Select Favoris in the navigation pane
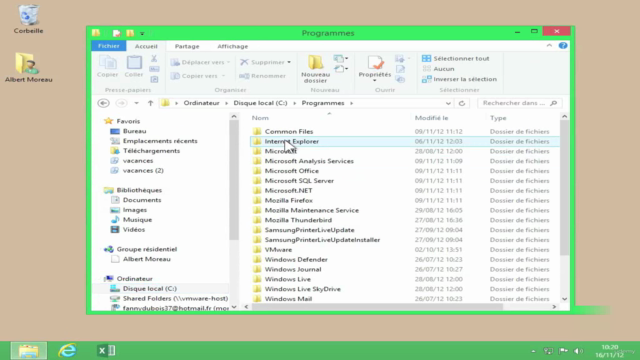The height and width of the screenshot is (360, 640). 128,121
